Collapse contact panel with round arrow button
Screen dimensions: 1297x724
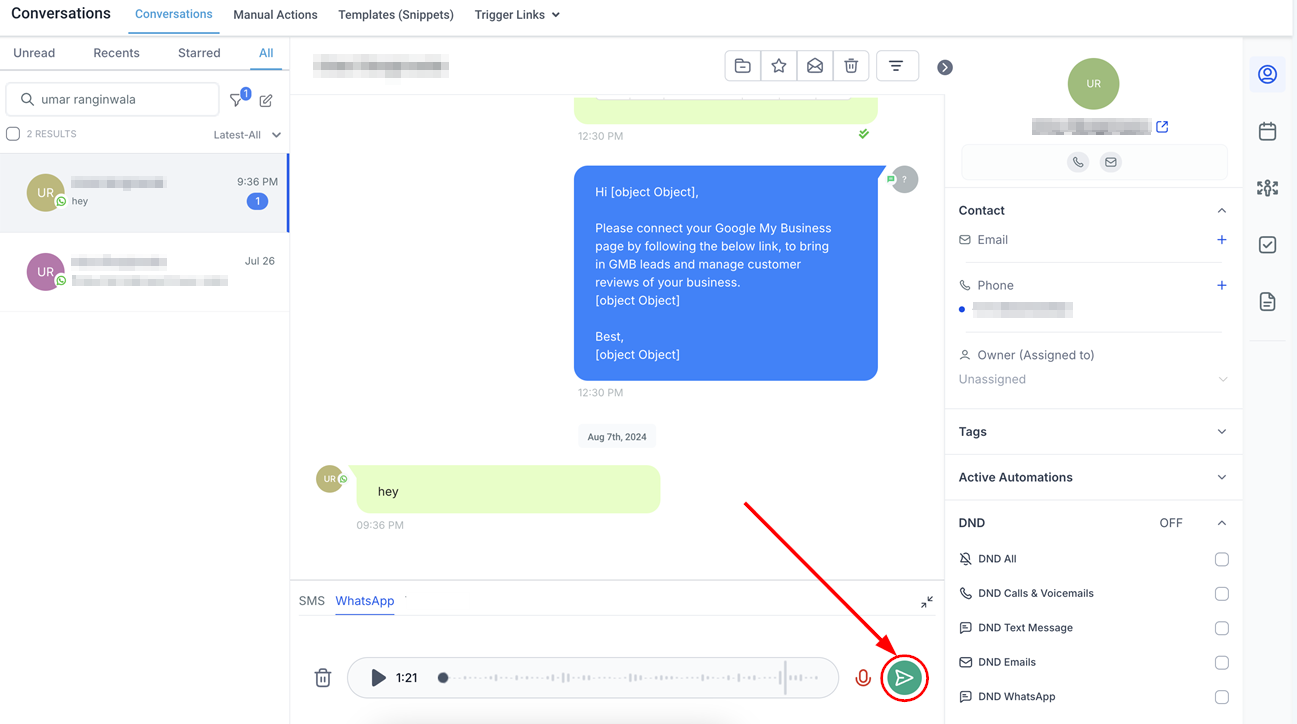click(945, 67)
